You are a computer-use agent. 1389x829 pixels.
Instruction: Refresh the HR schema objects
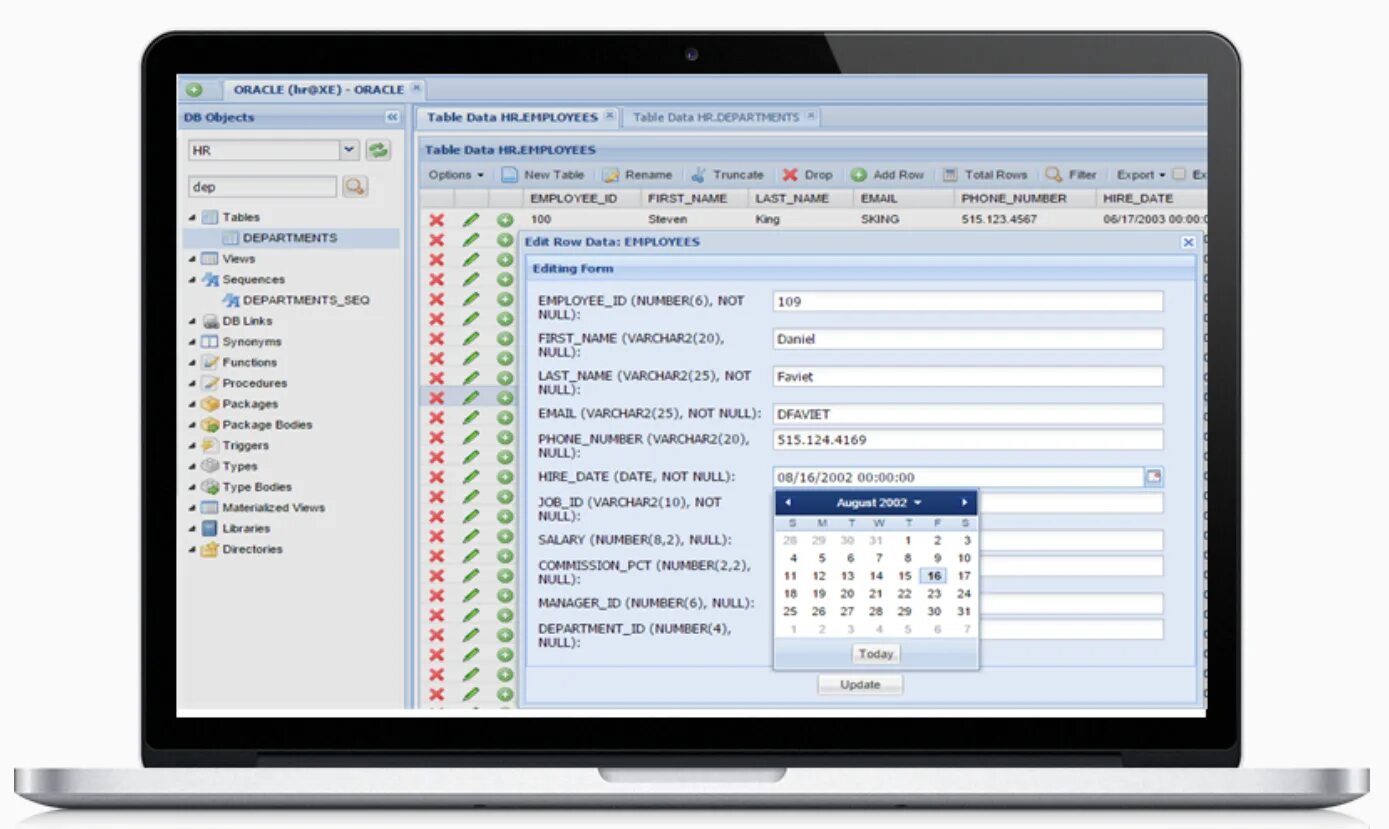click(x=378, y=151)
